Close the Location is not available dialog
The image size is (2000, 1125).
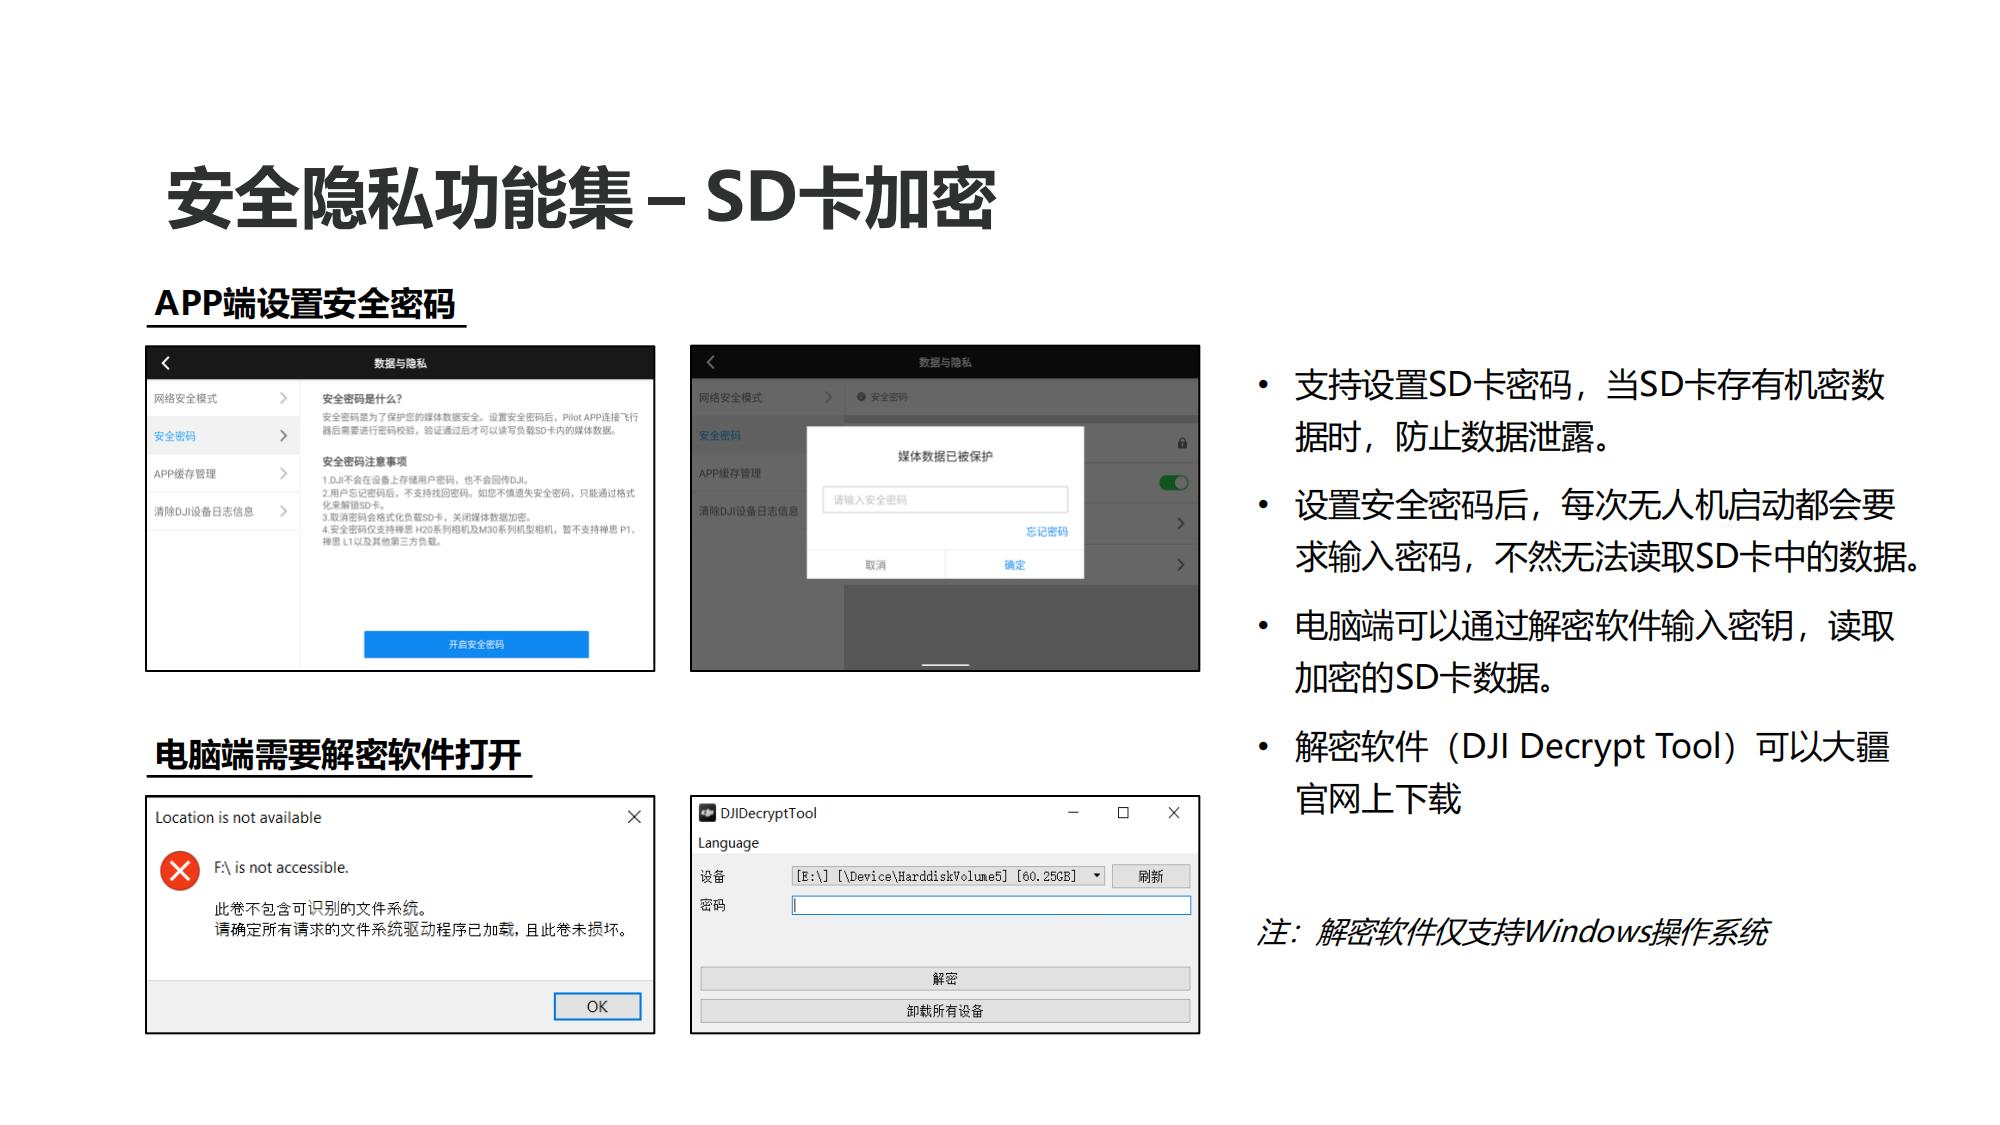(x=634, y=817)
